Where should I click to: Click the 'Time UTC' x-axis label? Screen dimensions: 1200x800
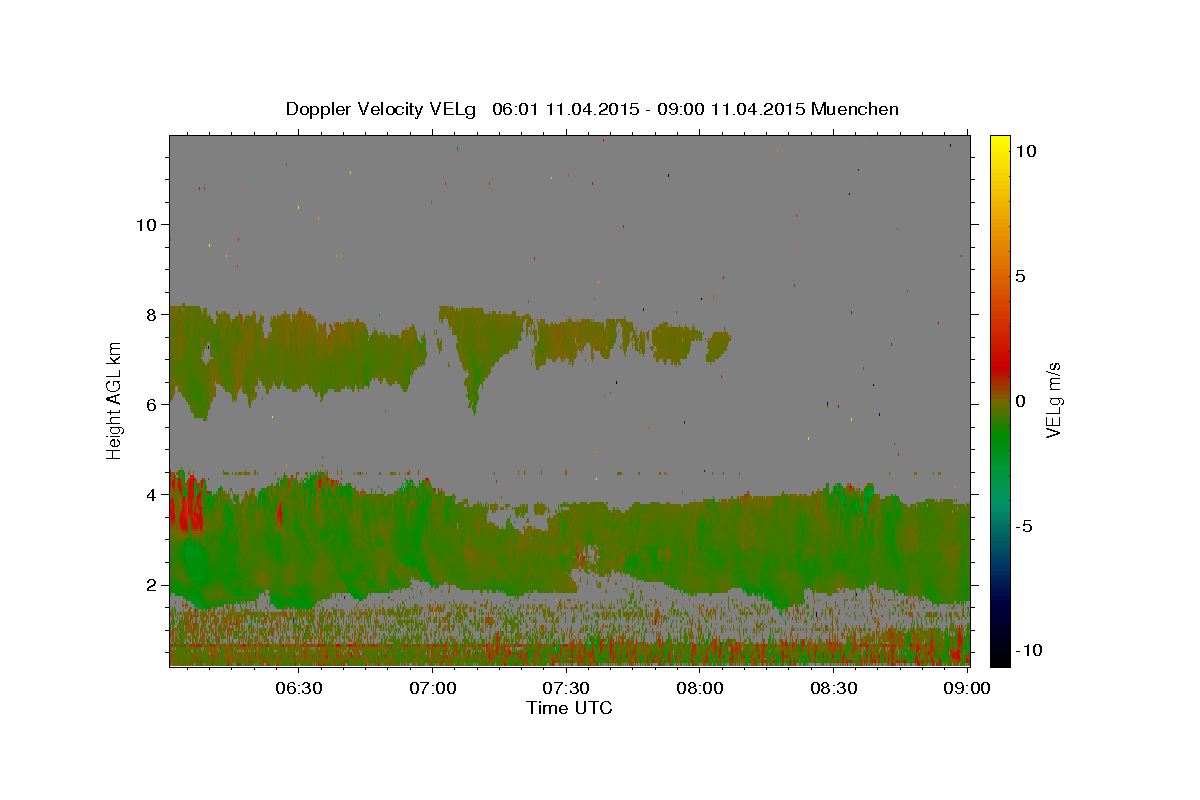pos(569,708)
